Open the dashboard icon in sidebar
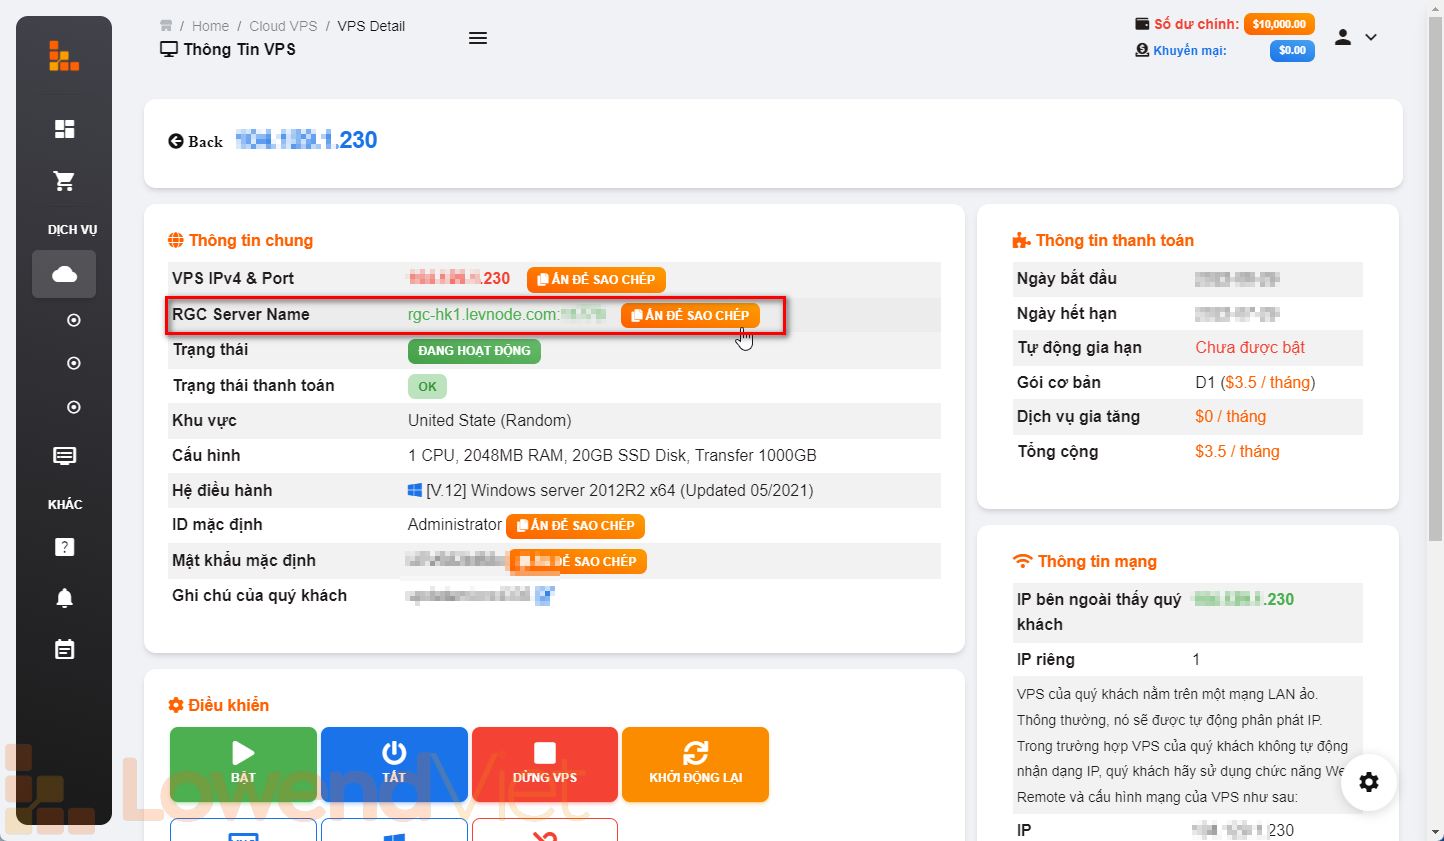Screen dimensions: 1444x841 click(64, 128)
